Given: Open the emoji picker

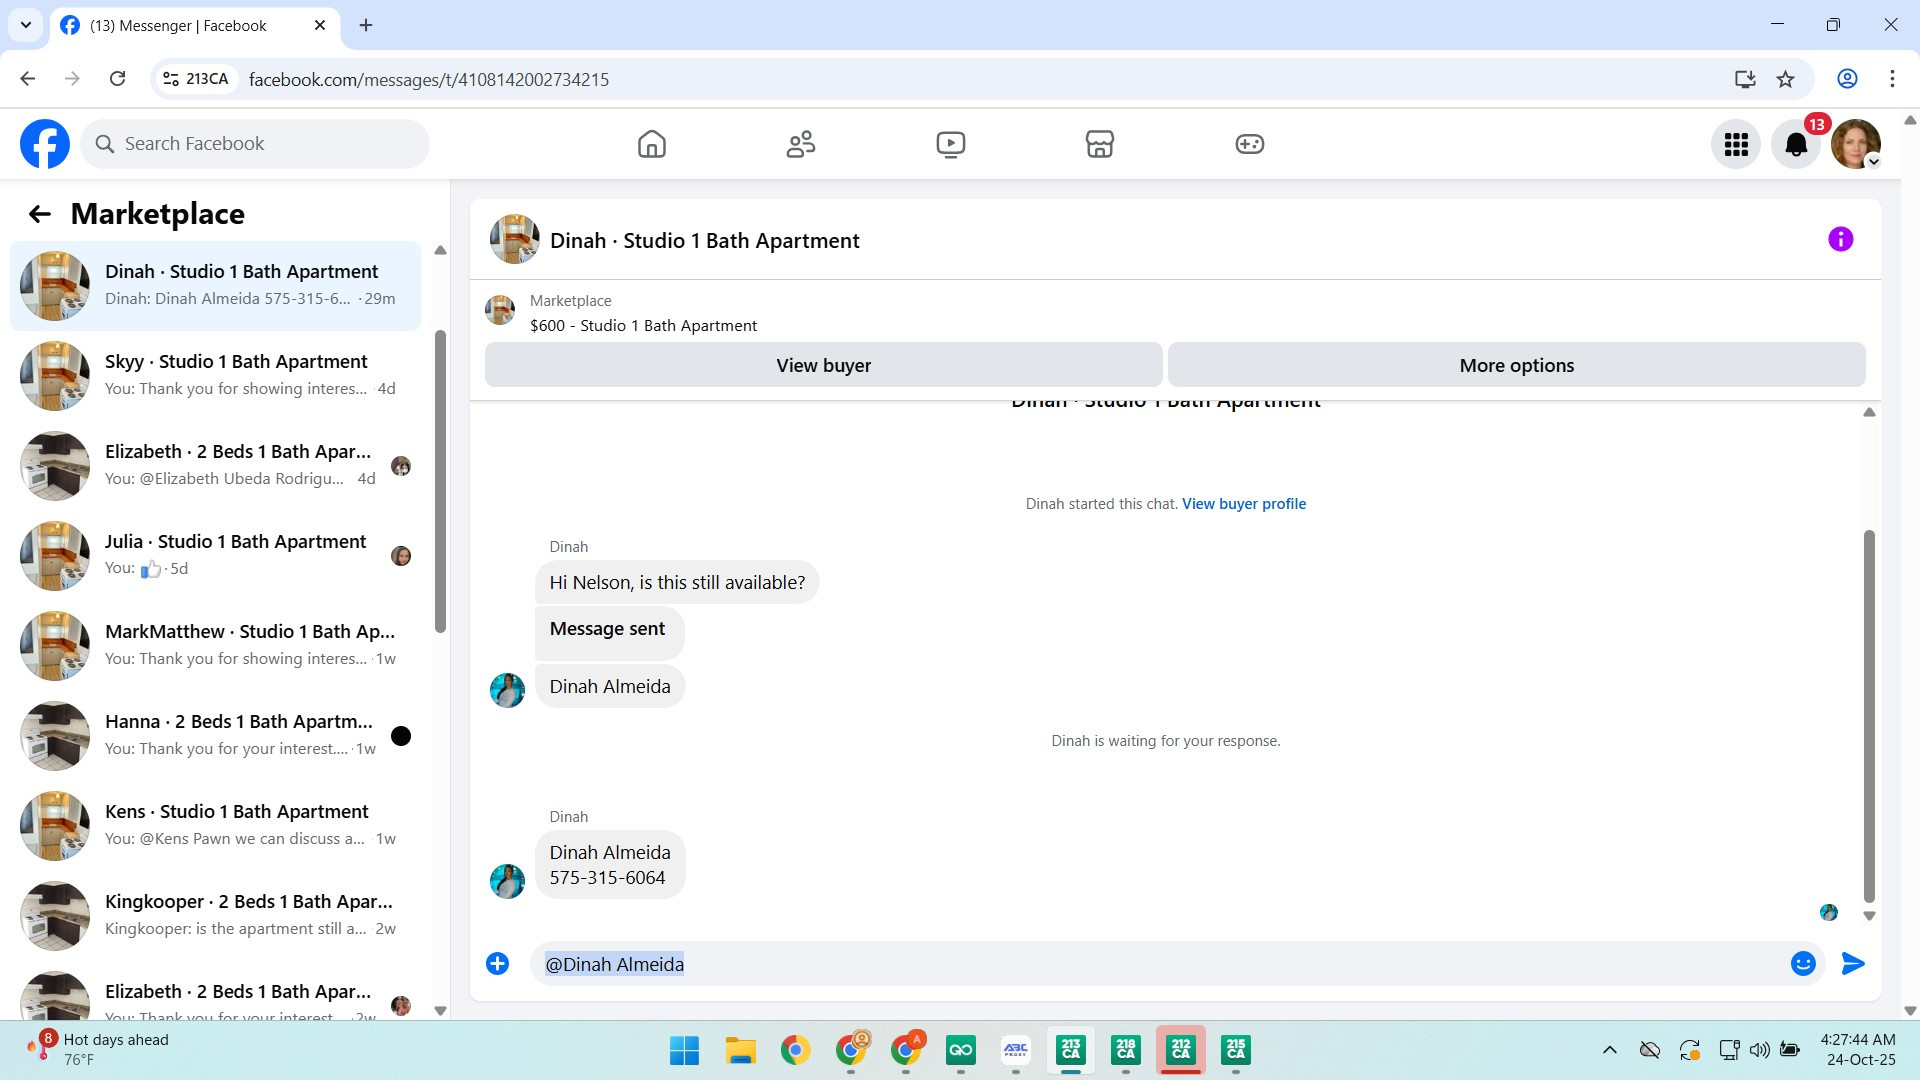Looking at the screenshot, I should point(1803,964).
